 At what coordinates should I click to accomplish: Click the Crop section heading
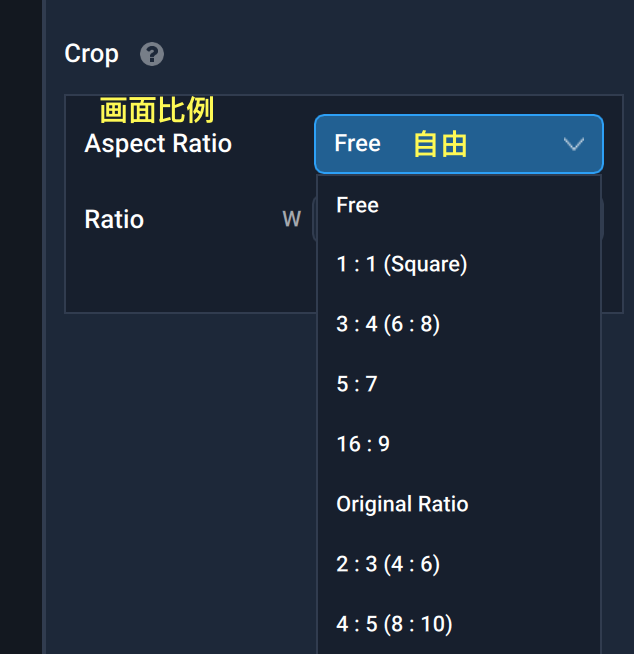tap(91, 54)
